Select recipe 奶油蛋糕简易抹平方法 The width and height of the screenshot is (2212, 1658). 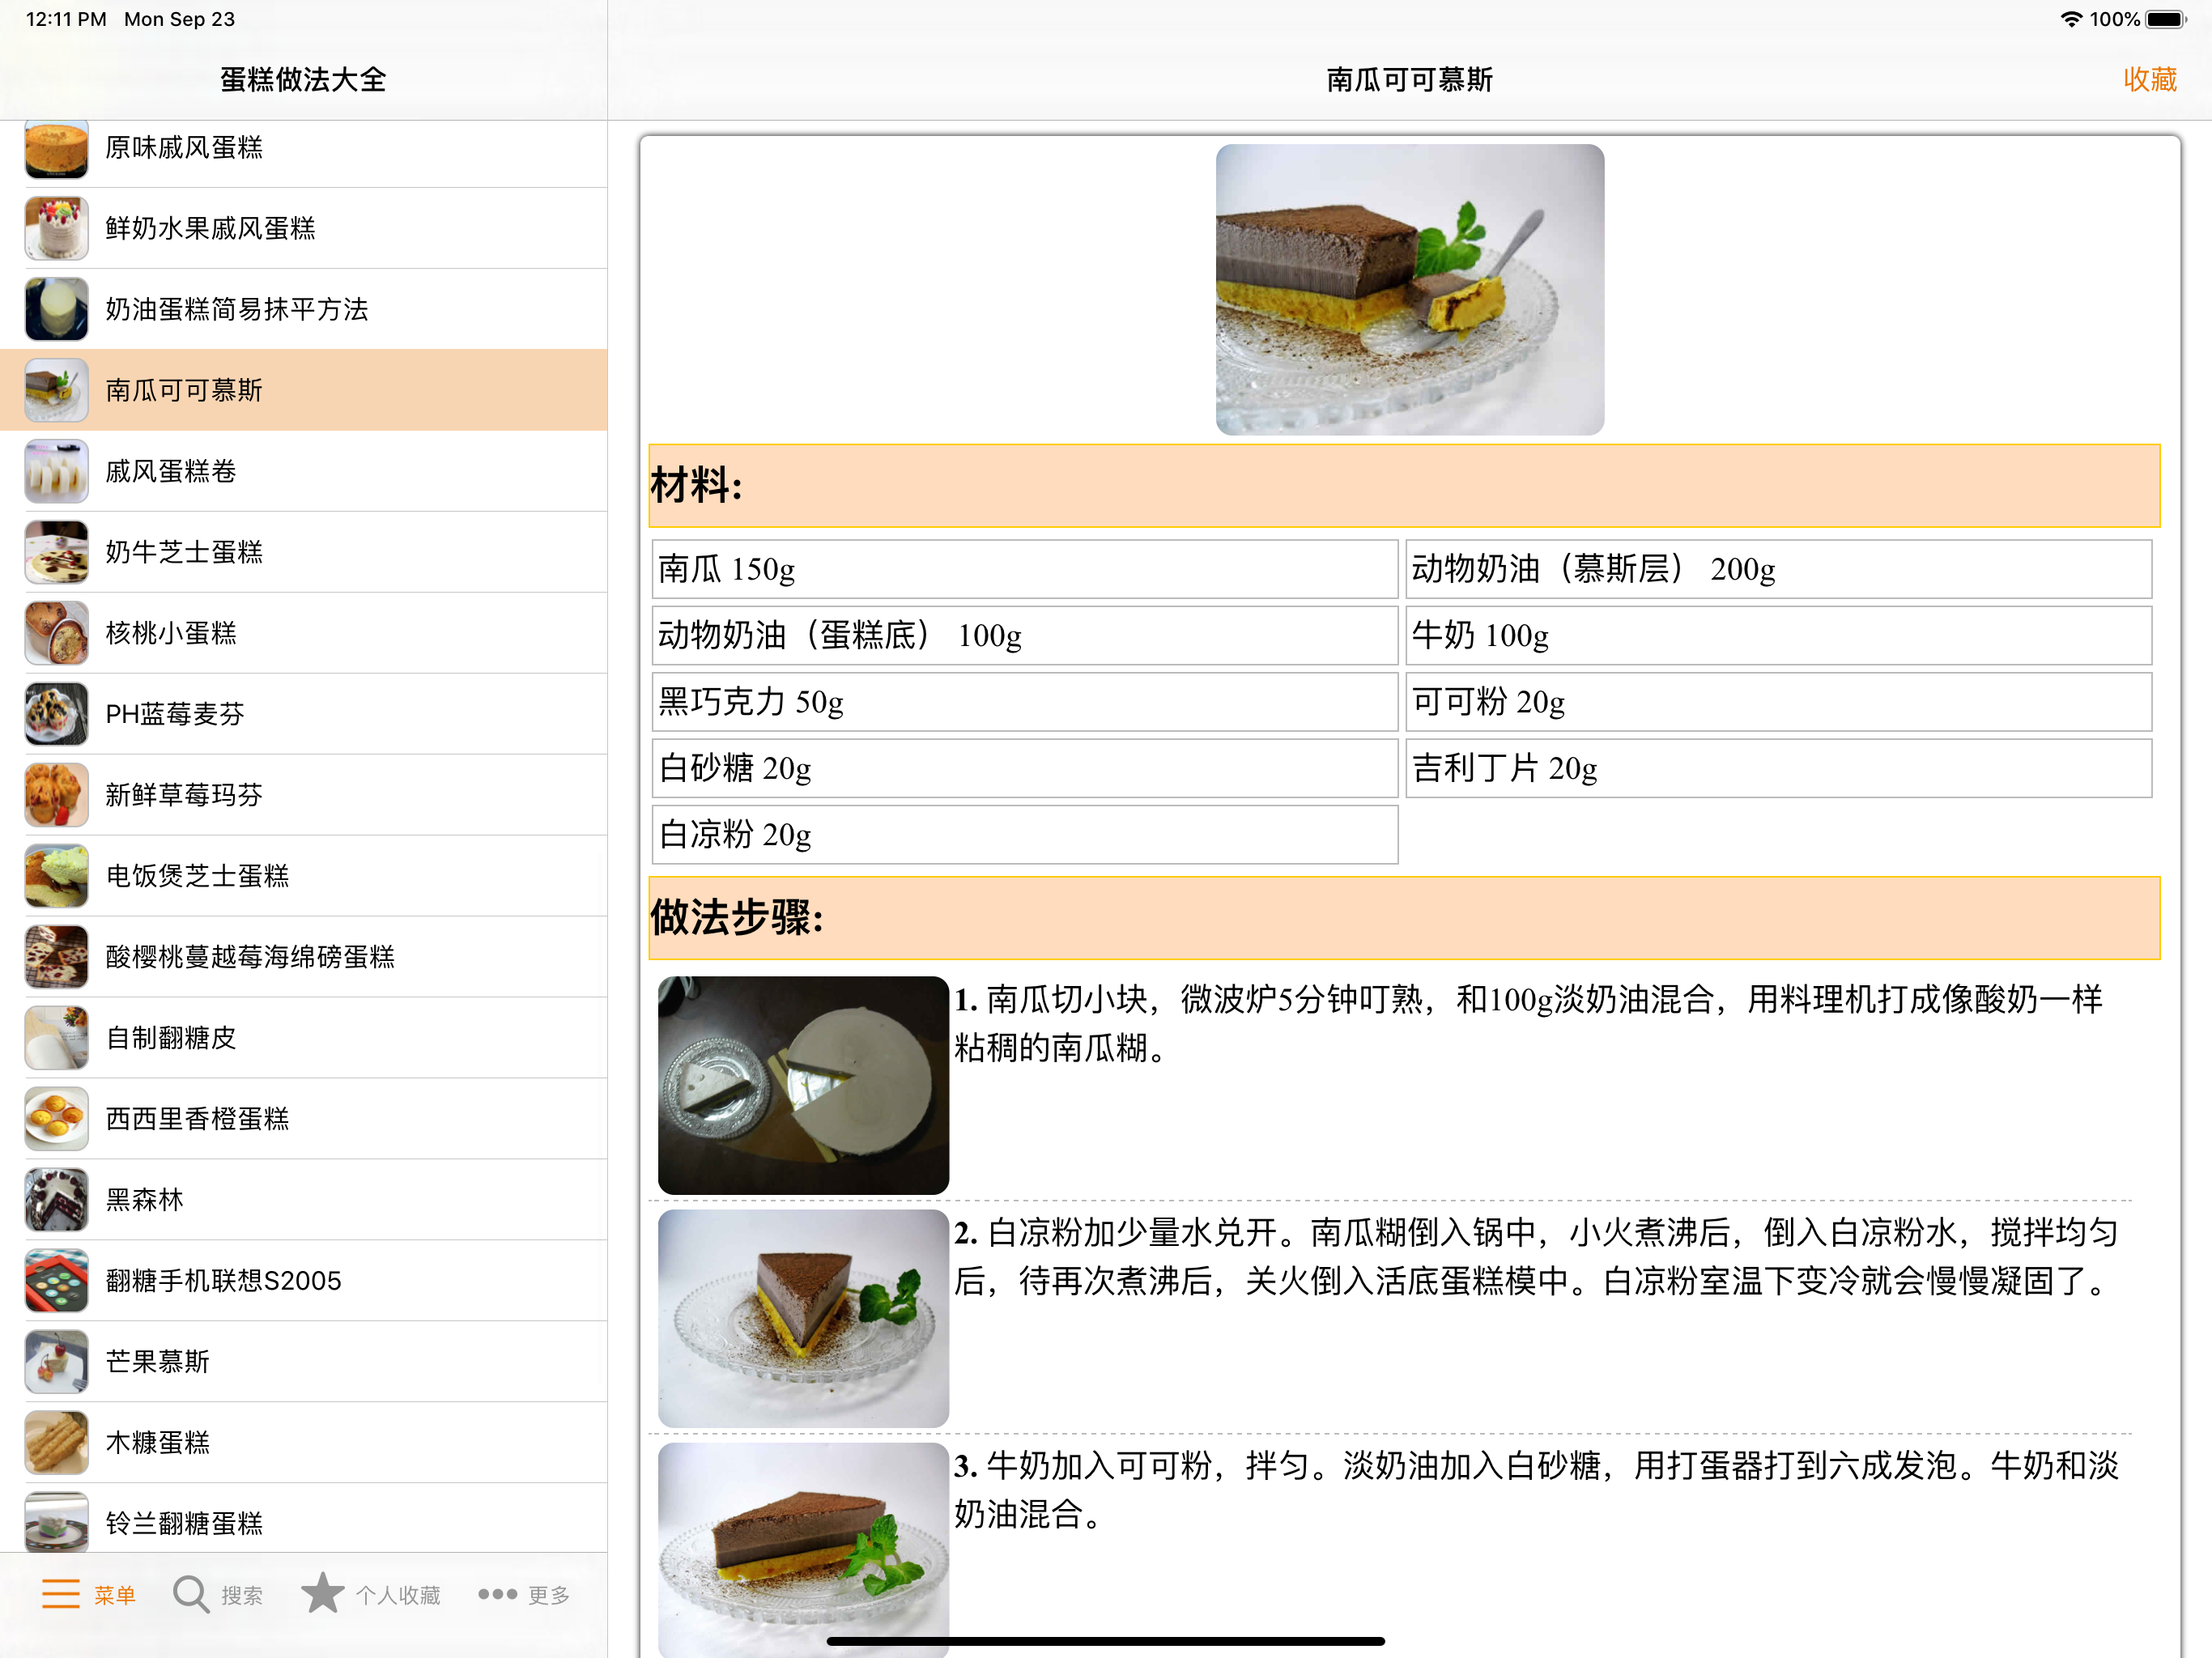237,309
